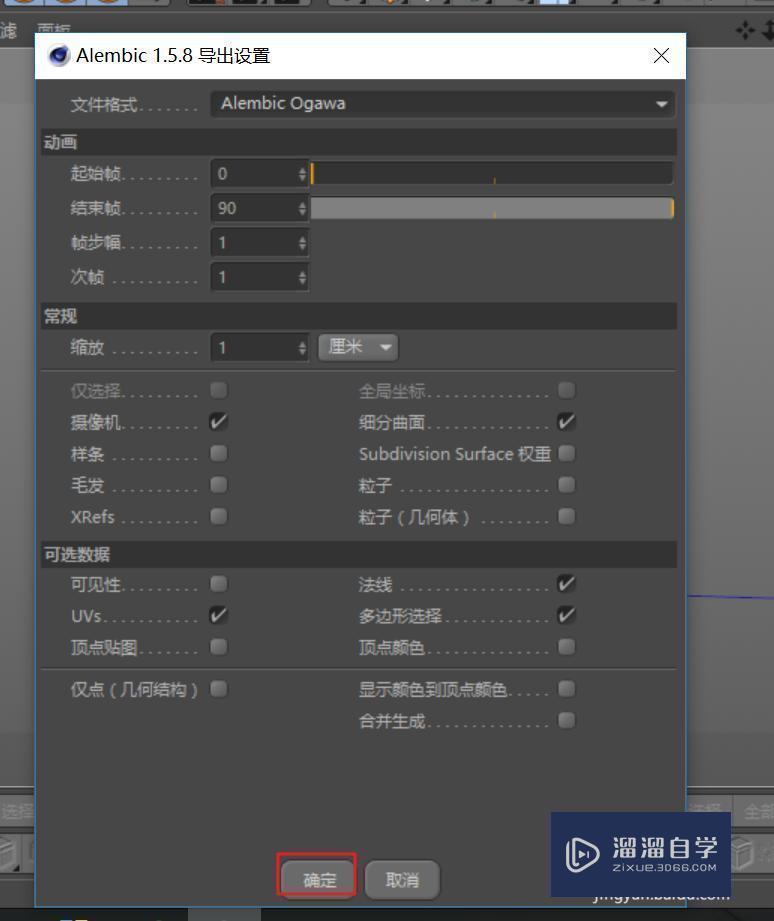Click the 次帧 input field
The image size is (774, 921).
(x=254, y=277)
